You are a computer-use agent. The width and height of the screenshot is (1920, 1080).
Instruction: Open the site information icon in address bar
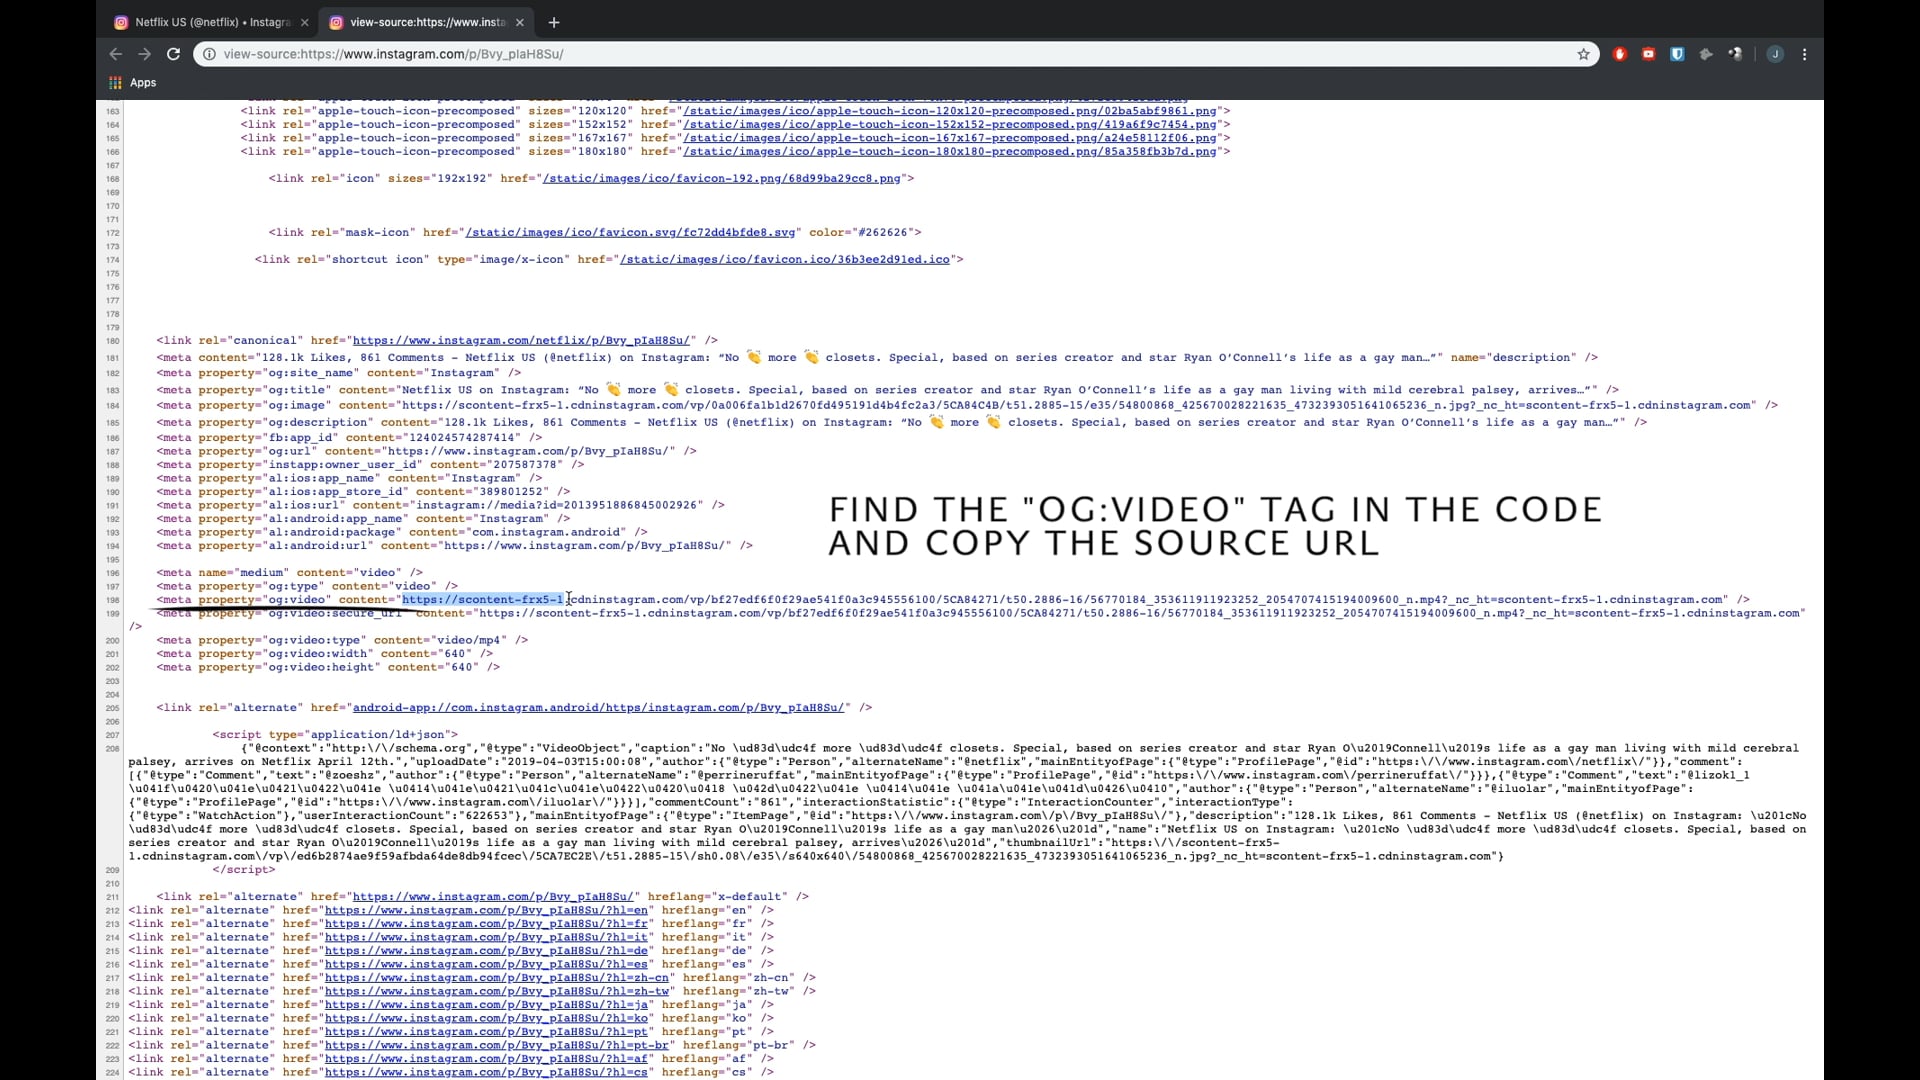(209, 54)
